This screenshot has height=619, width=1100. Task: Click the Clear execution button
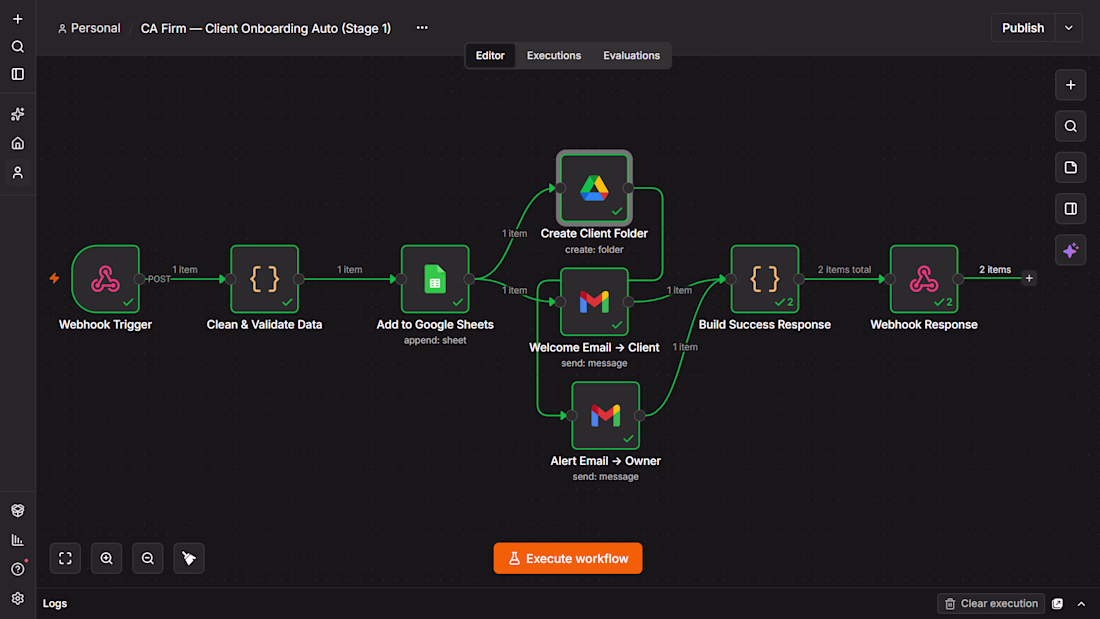tap(991, 604)
